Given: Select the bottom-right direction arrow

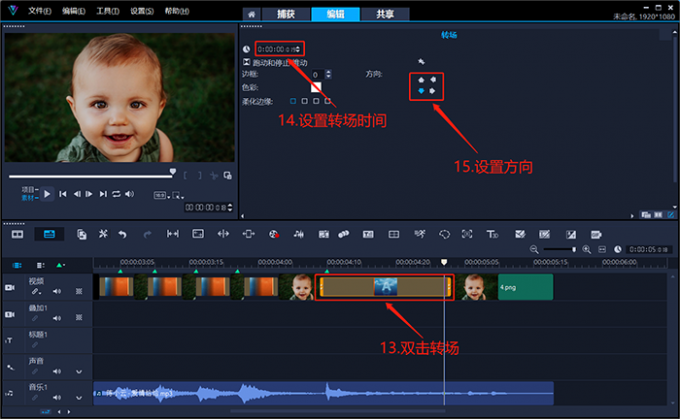Looking at the screenshot, I should tap(432, 91).
